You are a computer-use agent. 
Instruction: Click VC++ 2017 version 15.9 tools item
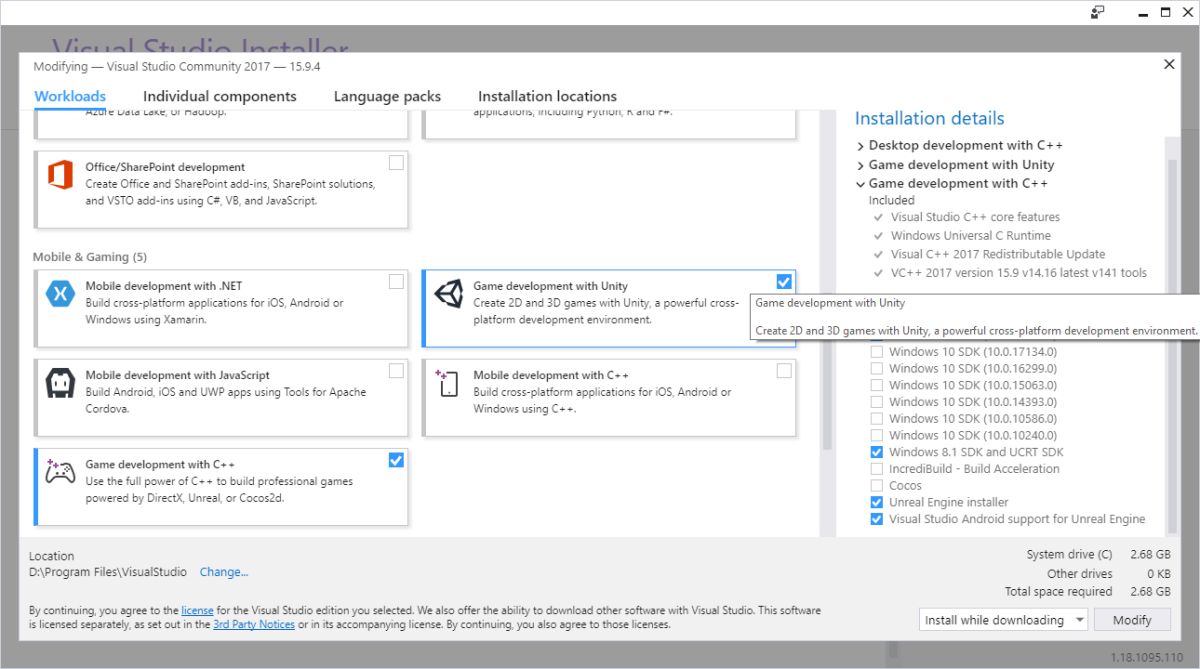[1019, 273]
